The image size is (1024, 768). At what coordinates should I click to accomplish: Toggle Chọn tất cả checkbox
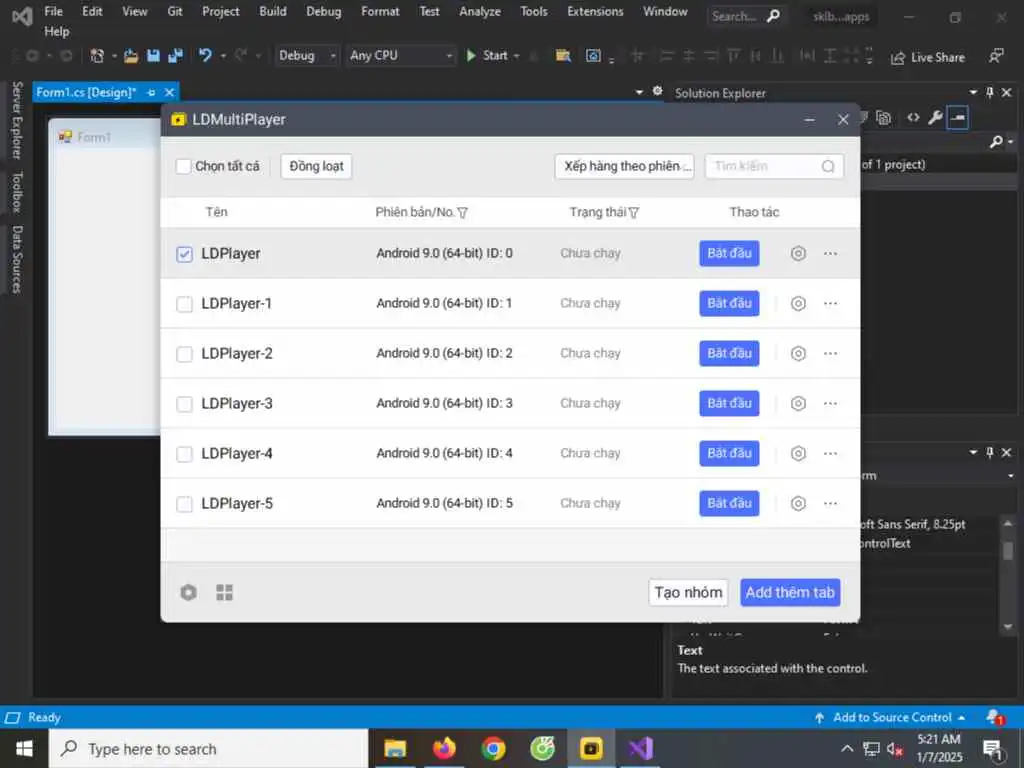pos(184,167)
